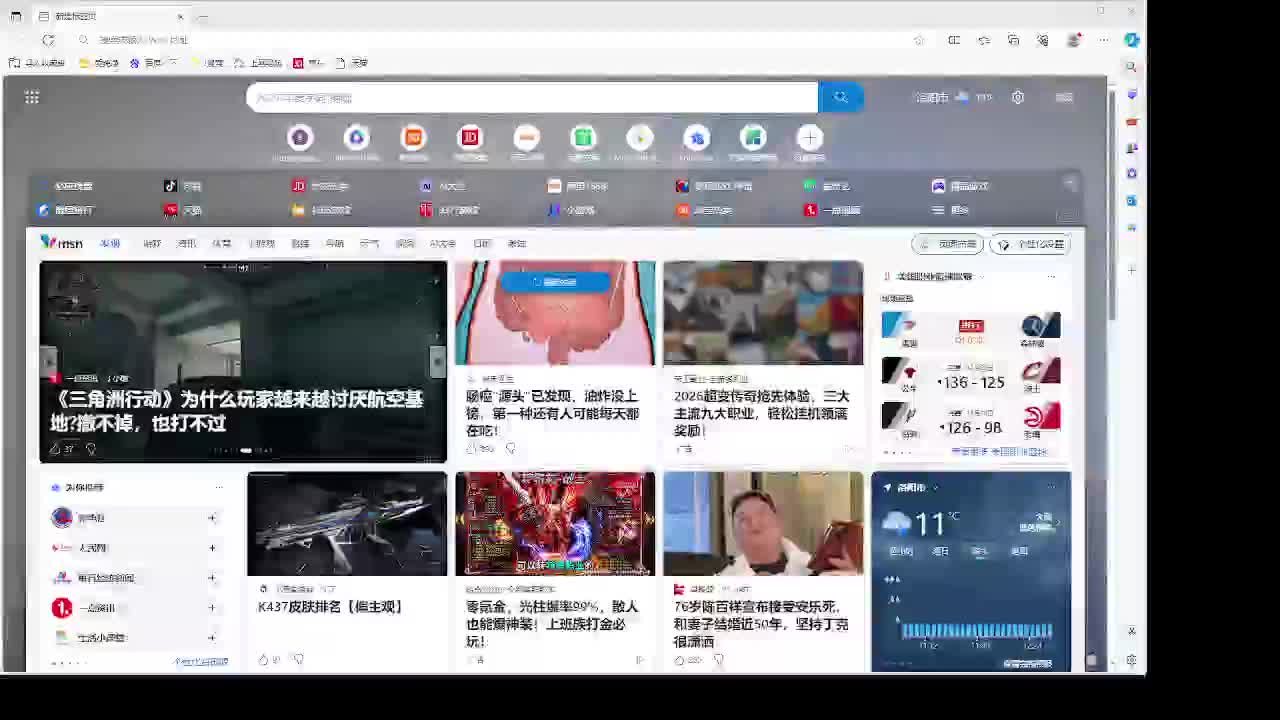1280x720 pixels.
Task: Like the K437 skin ranking article
Action: click(x=264, y=659)
